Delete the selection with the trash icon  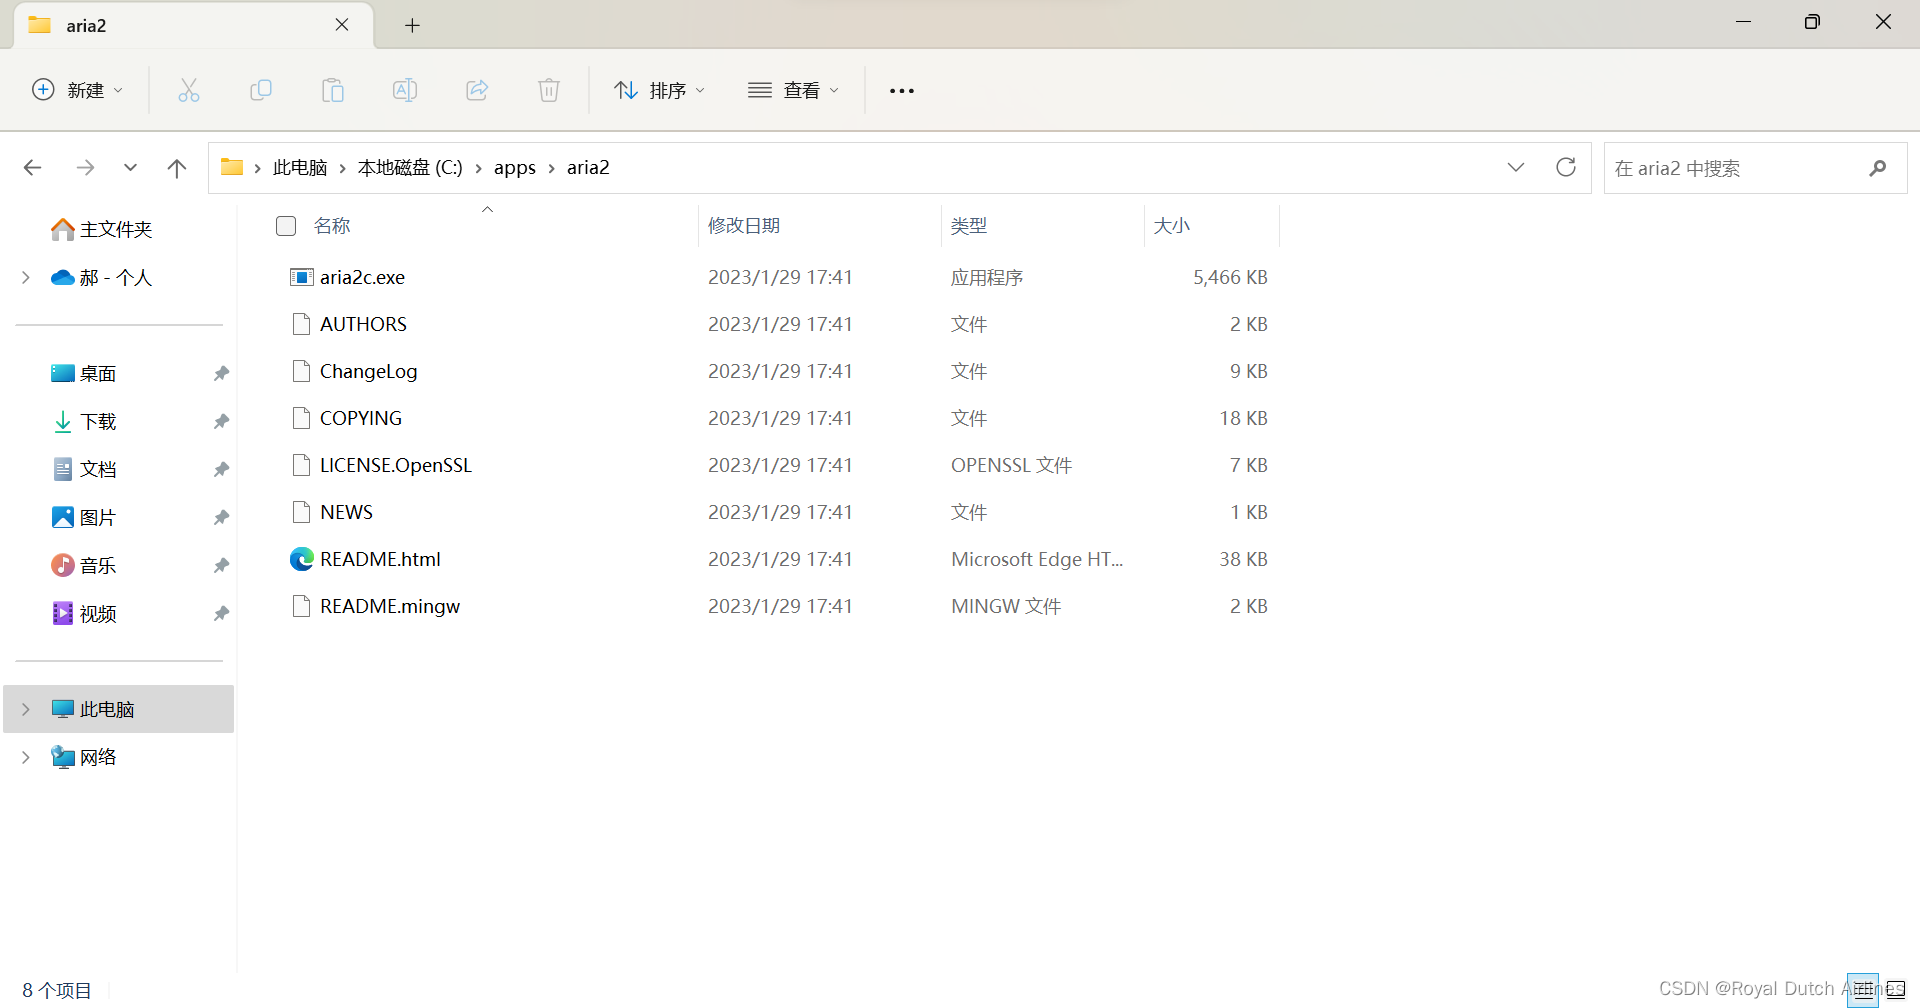coord(548,90)
